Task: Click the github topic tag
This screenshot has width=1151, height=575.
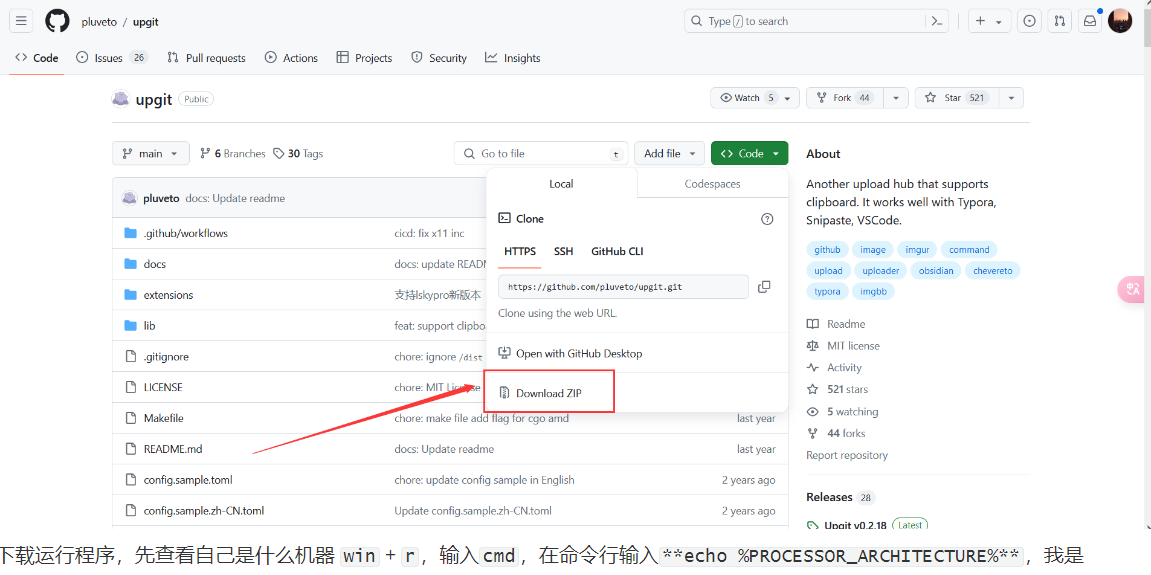Action: (827, 250)
